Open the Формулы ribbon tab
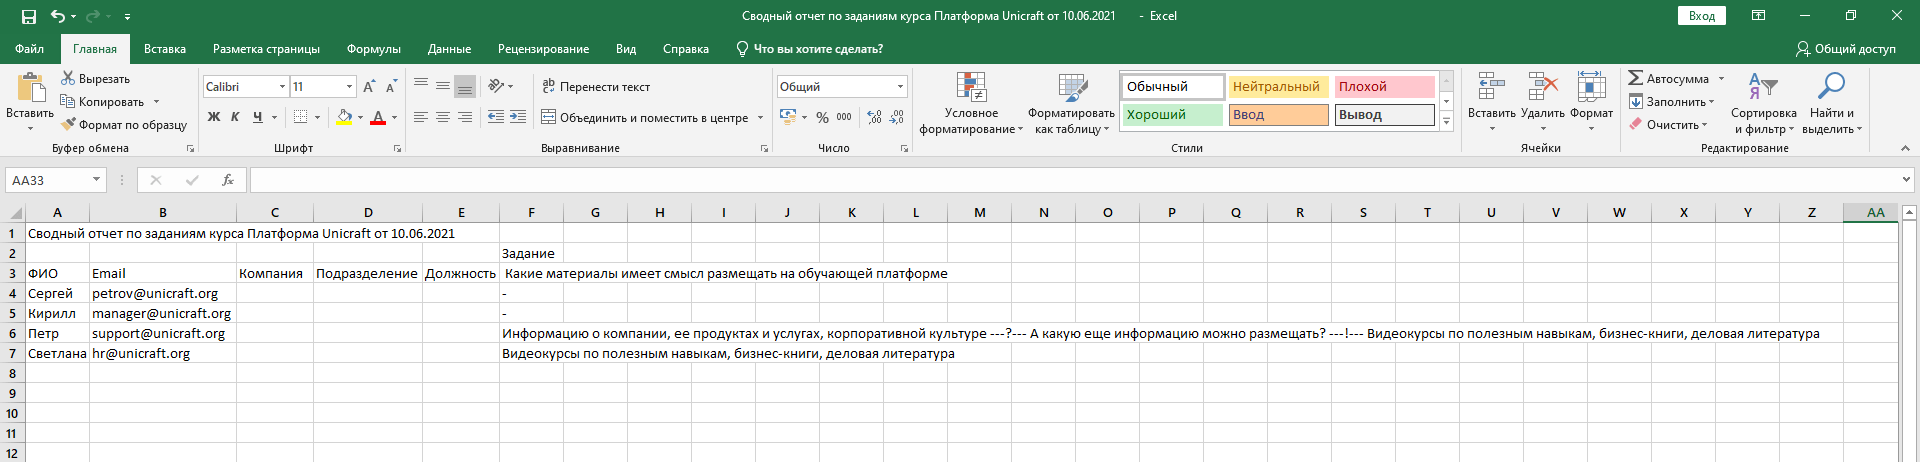Viewport: 1920px width, 462px height. [373, 49]
